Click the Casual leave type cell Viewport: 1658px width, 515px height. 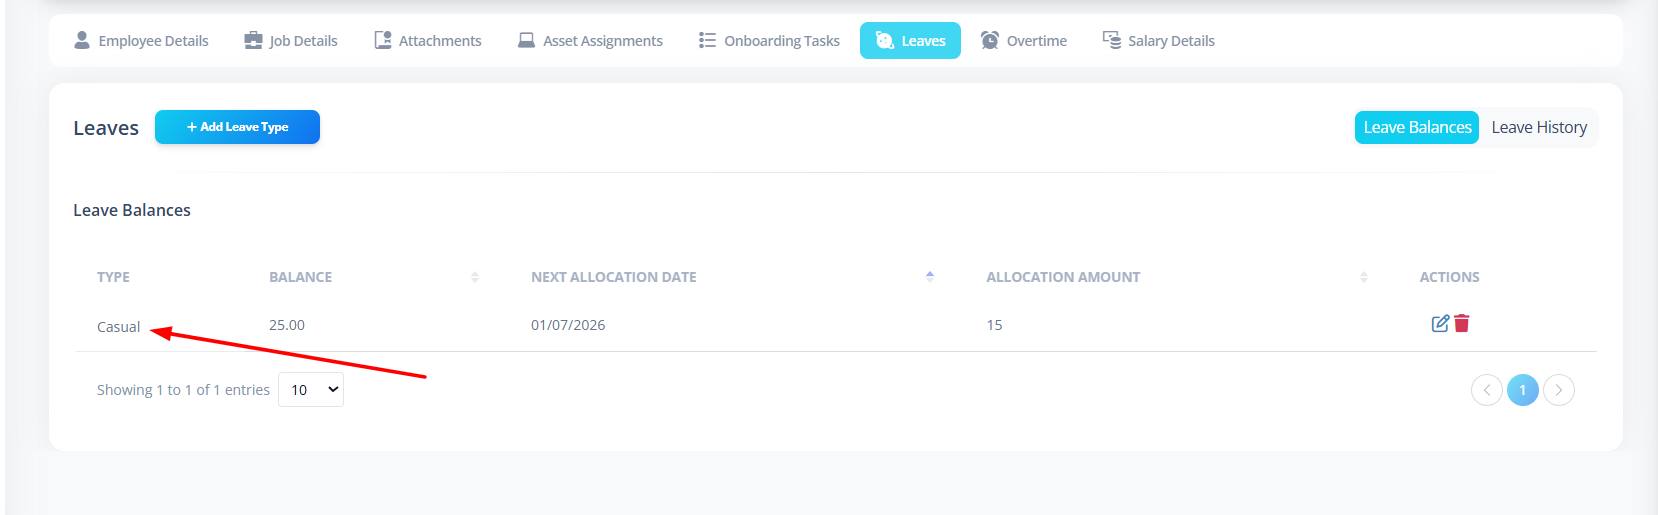pos(118,327)
